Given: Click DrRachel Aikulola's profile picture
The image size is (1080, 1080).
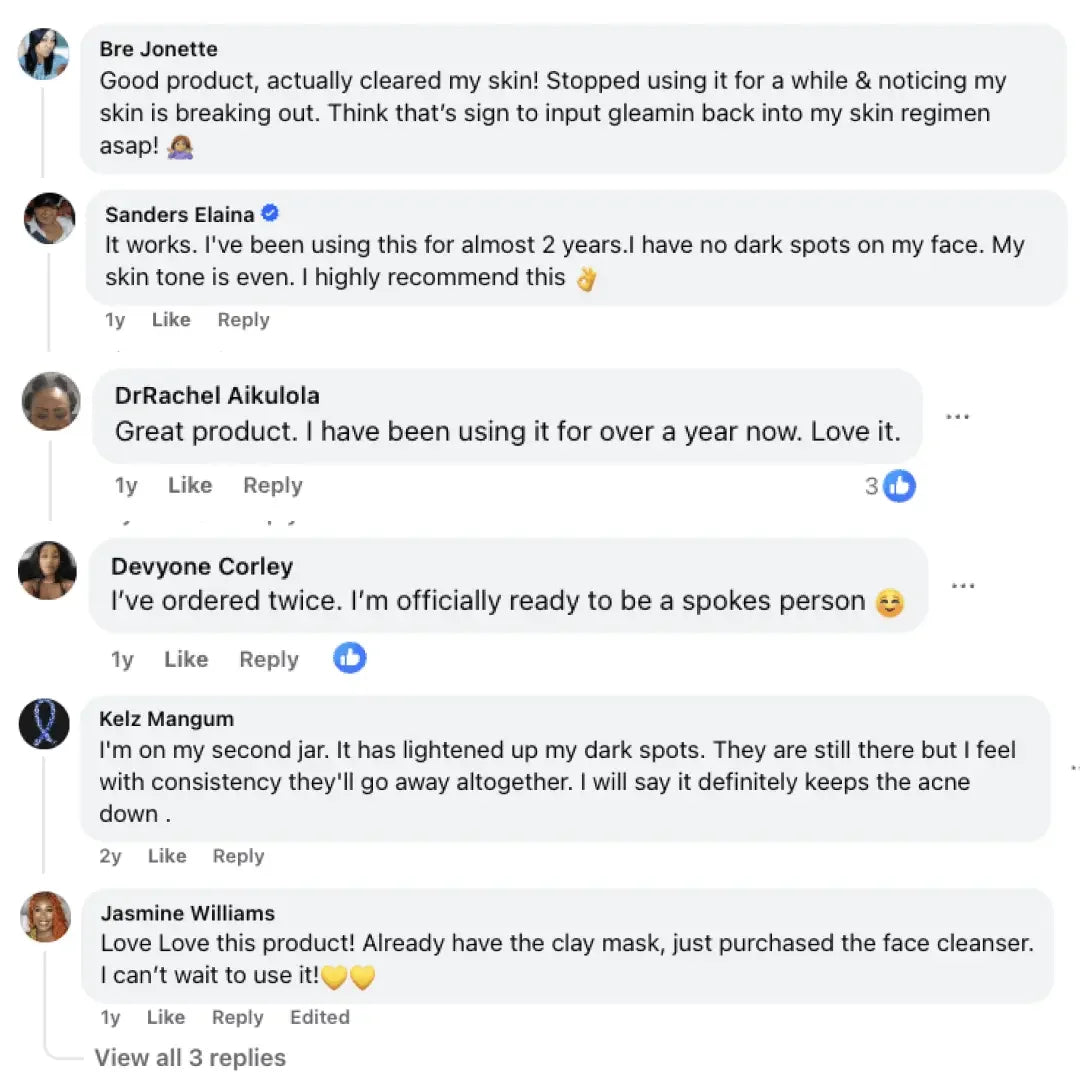Looking at the screenshot, I should pyautogui.click(x=50, y=401).
